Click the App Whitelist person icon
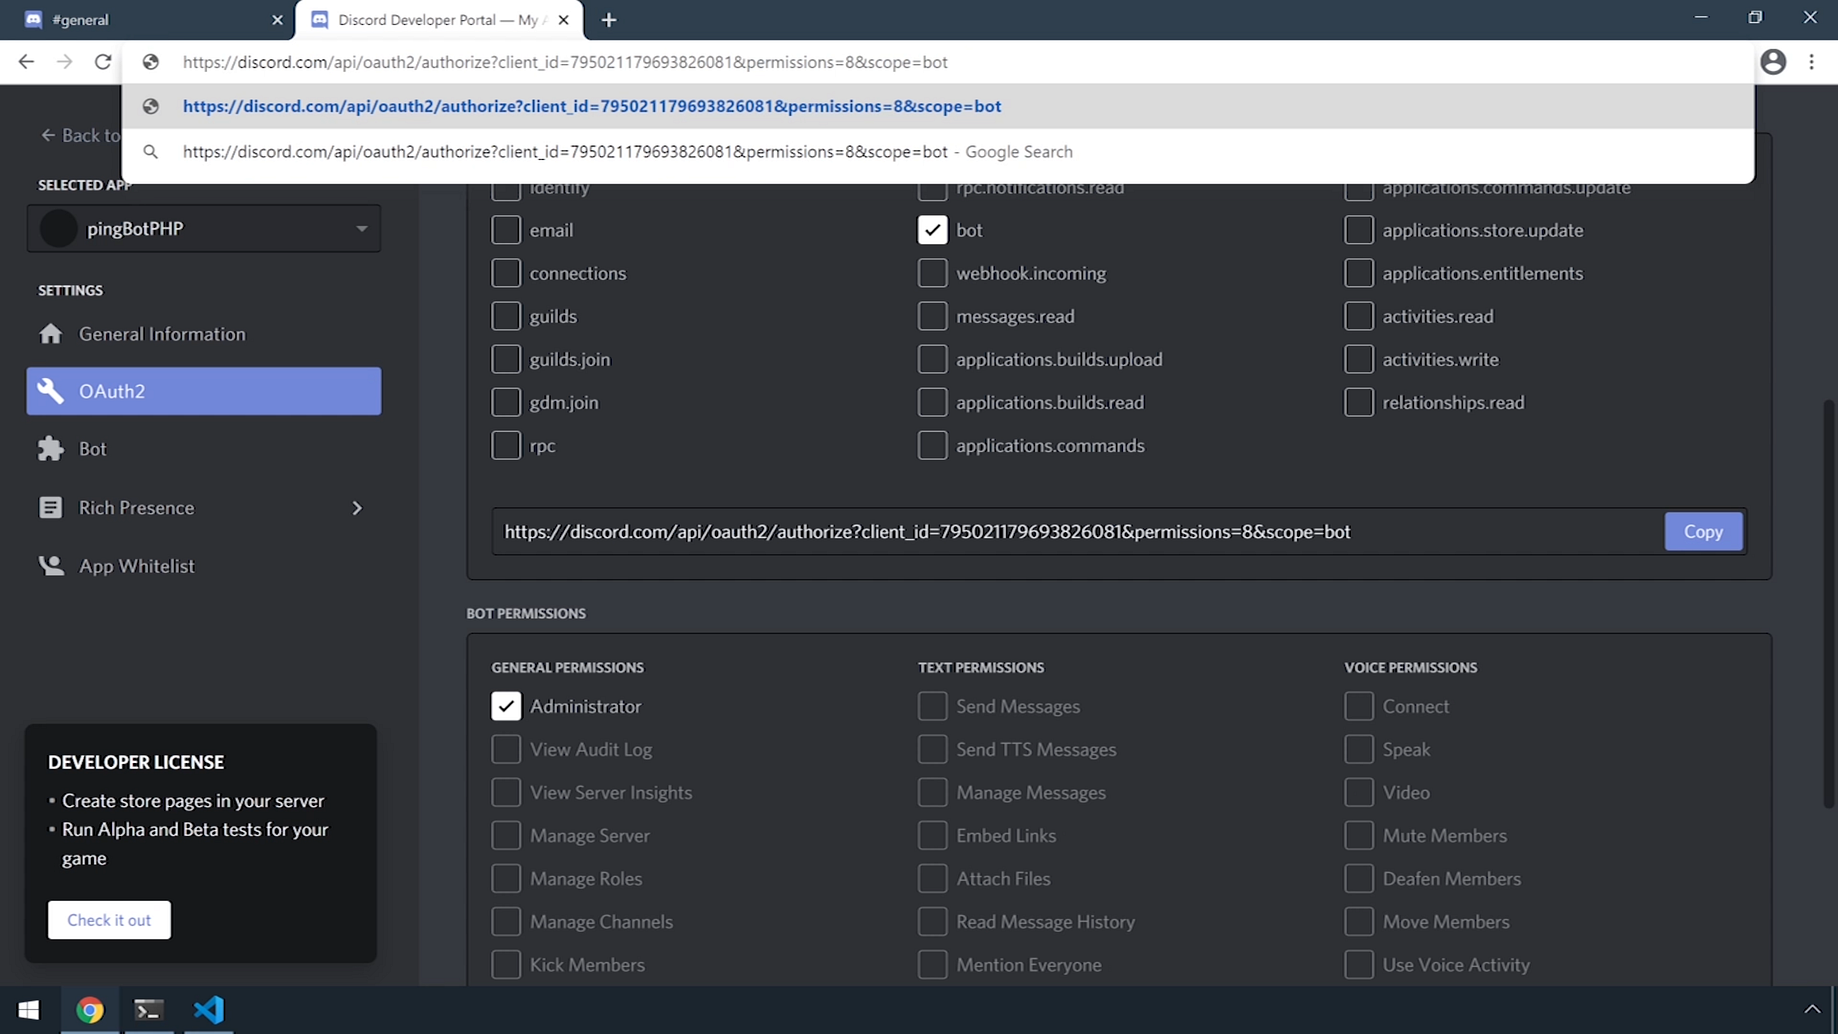Screen dimensions: 1838x1034 pyautogui.click(x=50, y=566)
